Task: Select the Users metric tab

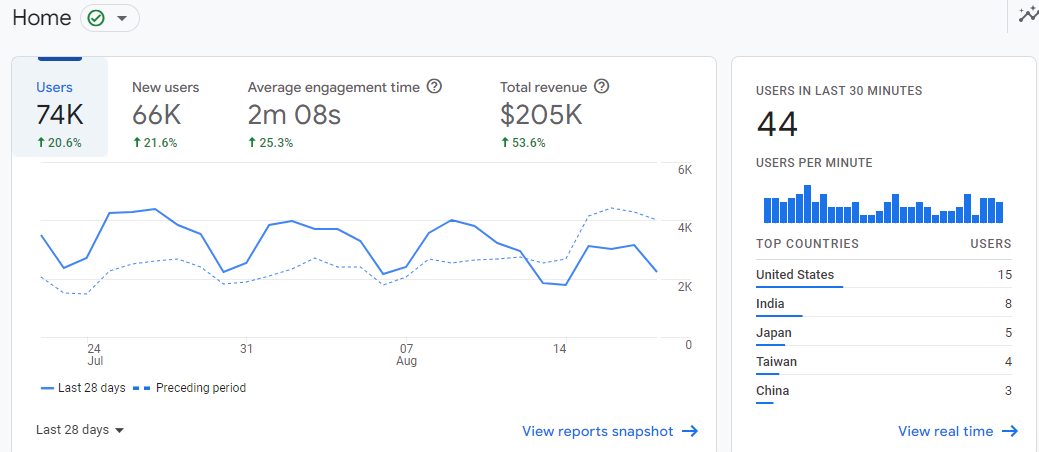Action: click(x=60, y=107)
